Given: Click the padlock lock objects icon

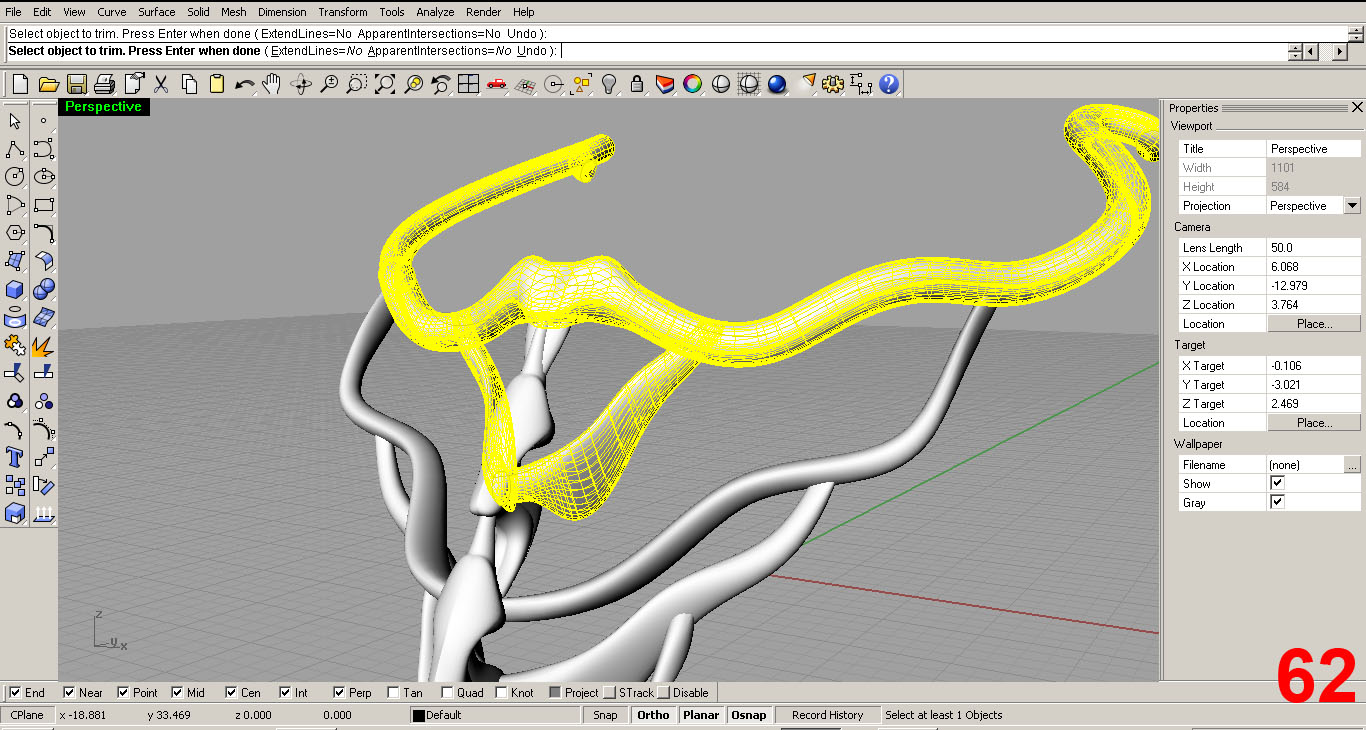Looking at the screenshot, I should 636,85.
